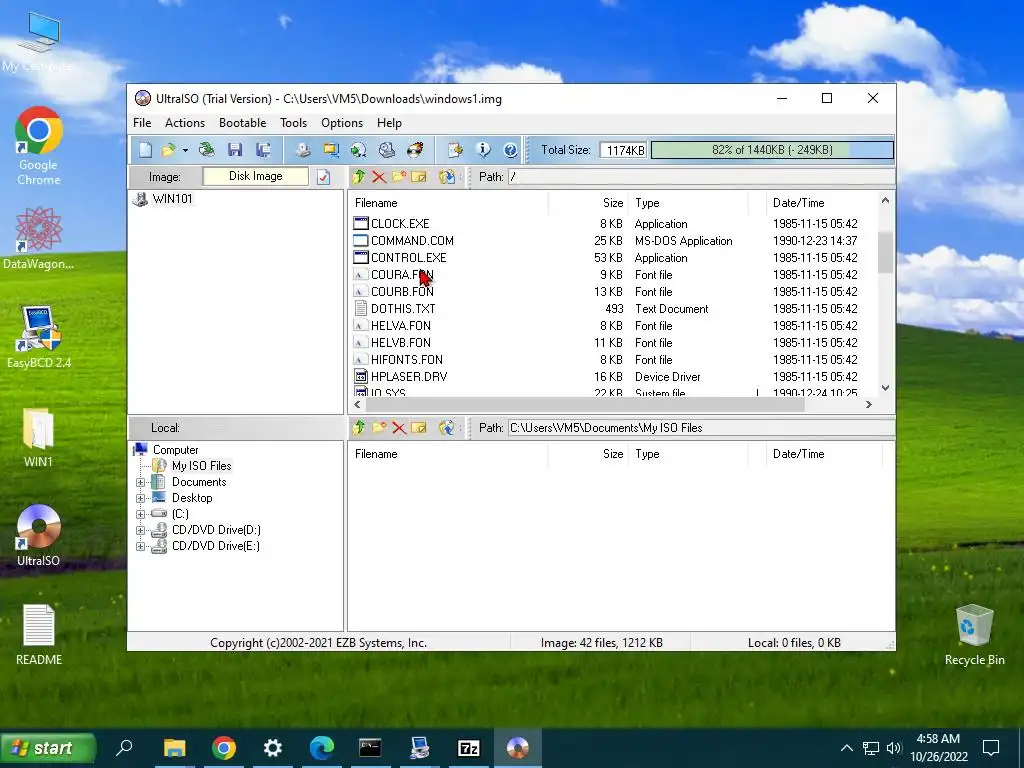Viewport: 1024px width, 768px height.
Task: Click the Mount to Virtual Drive icon
Action: pyautogui.click(x=387, y=150)
